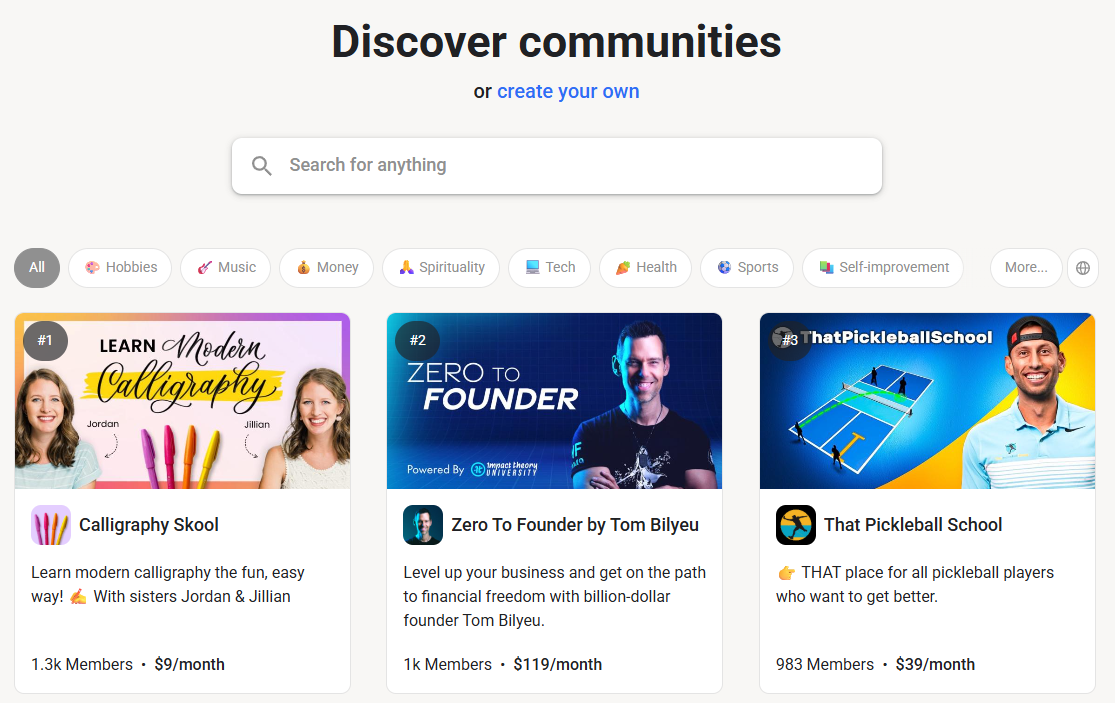The width and height of the screenshot is (1115, 703).
Task: Filter communities by Money category
Action: coord(326,268)
